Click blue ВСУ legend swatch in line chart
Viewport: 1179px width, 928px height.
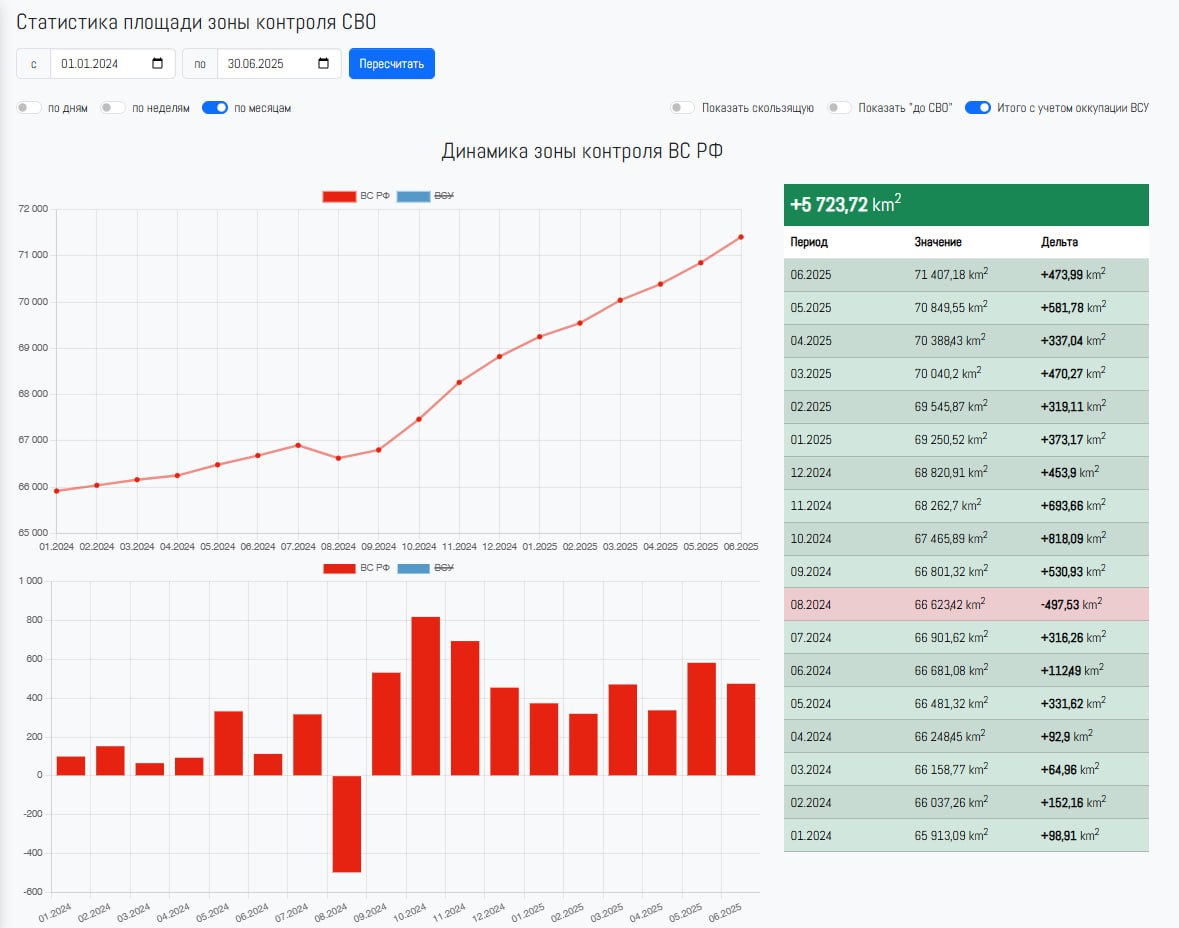coord(412,196)
